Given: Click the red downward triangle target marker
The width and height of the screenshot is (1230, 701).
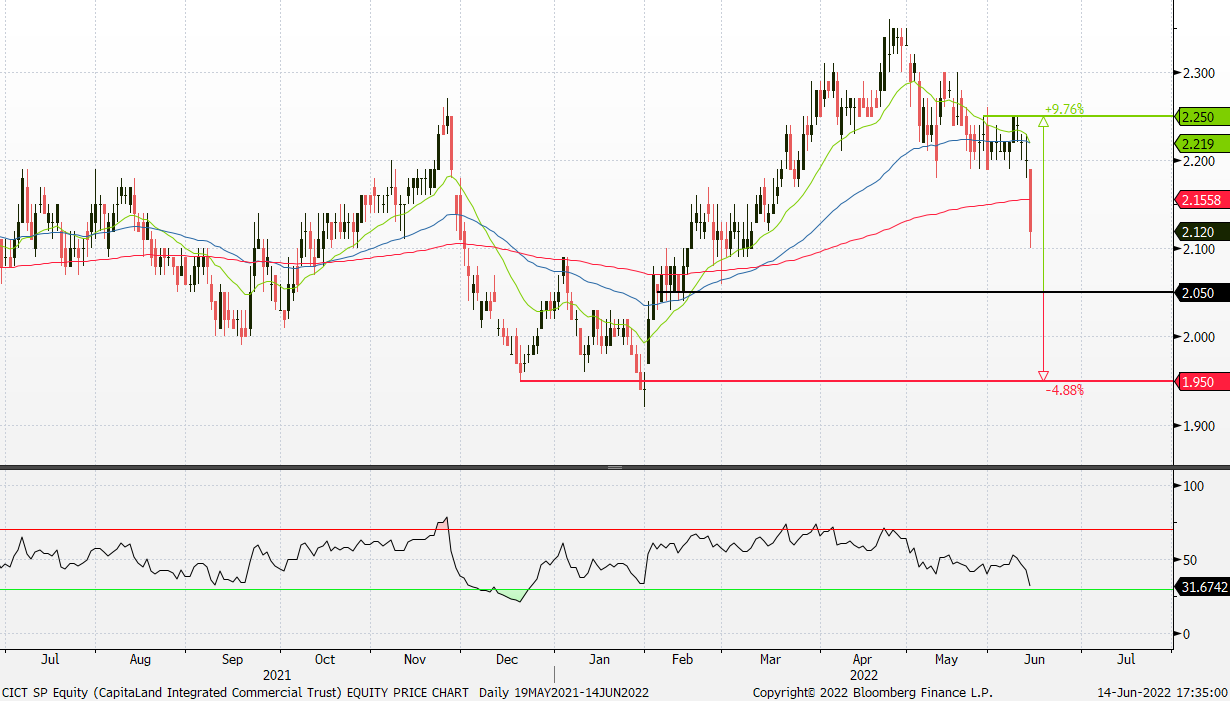Looking at the screenshot, I should [x=1043, y=375].
